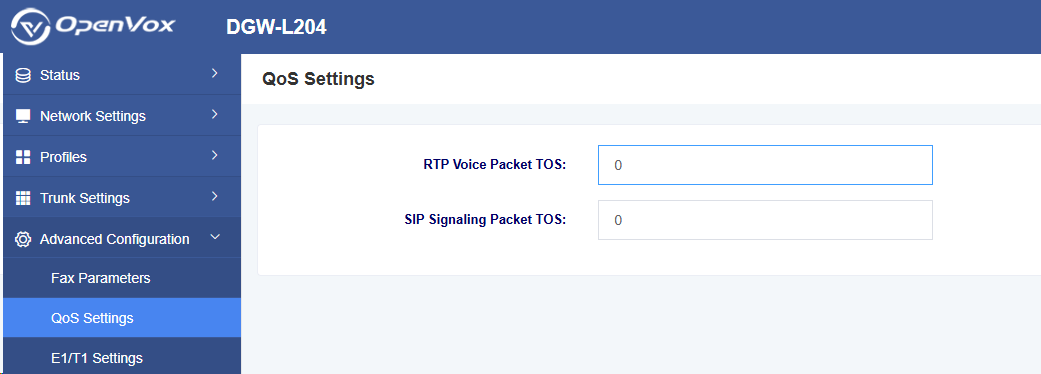This screenshot has width=1041, height=374.
Task: Expand the Profiles chevron arrow
Action: pos(214,155)
